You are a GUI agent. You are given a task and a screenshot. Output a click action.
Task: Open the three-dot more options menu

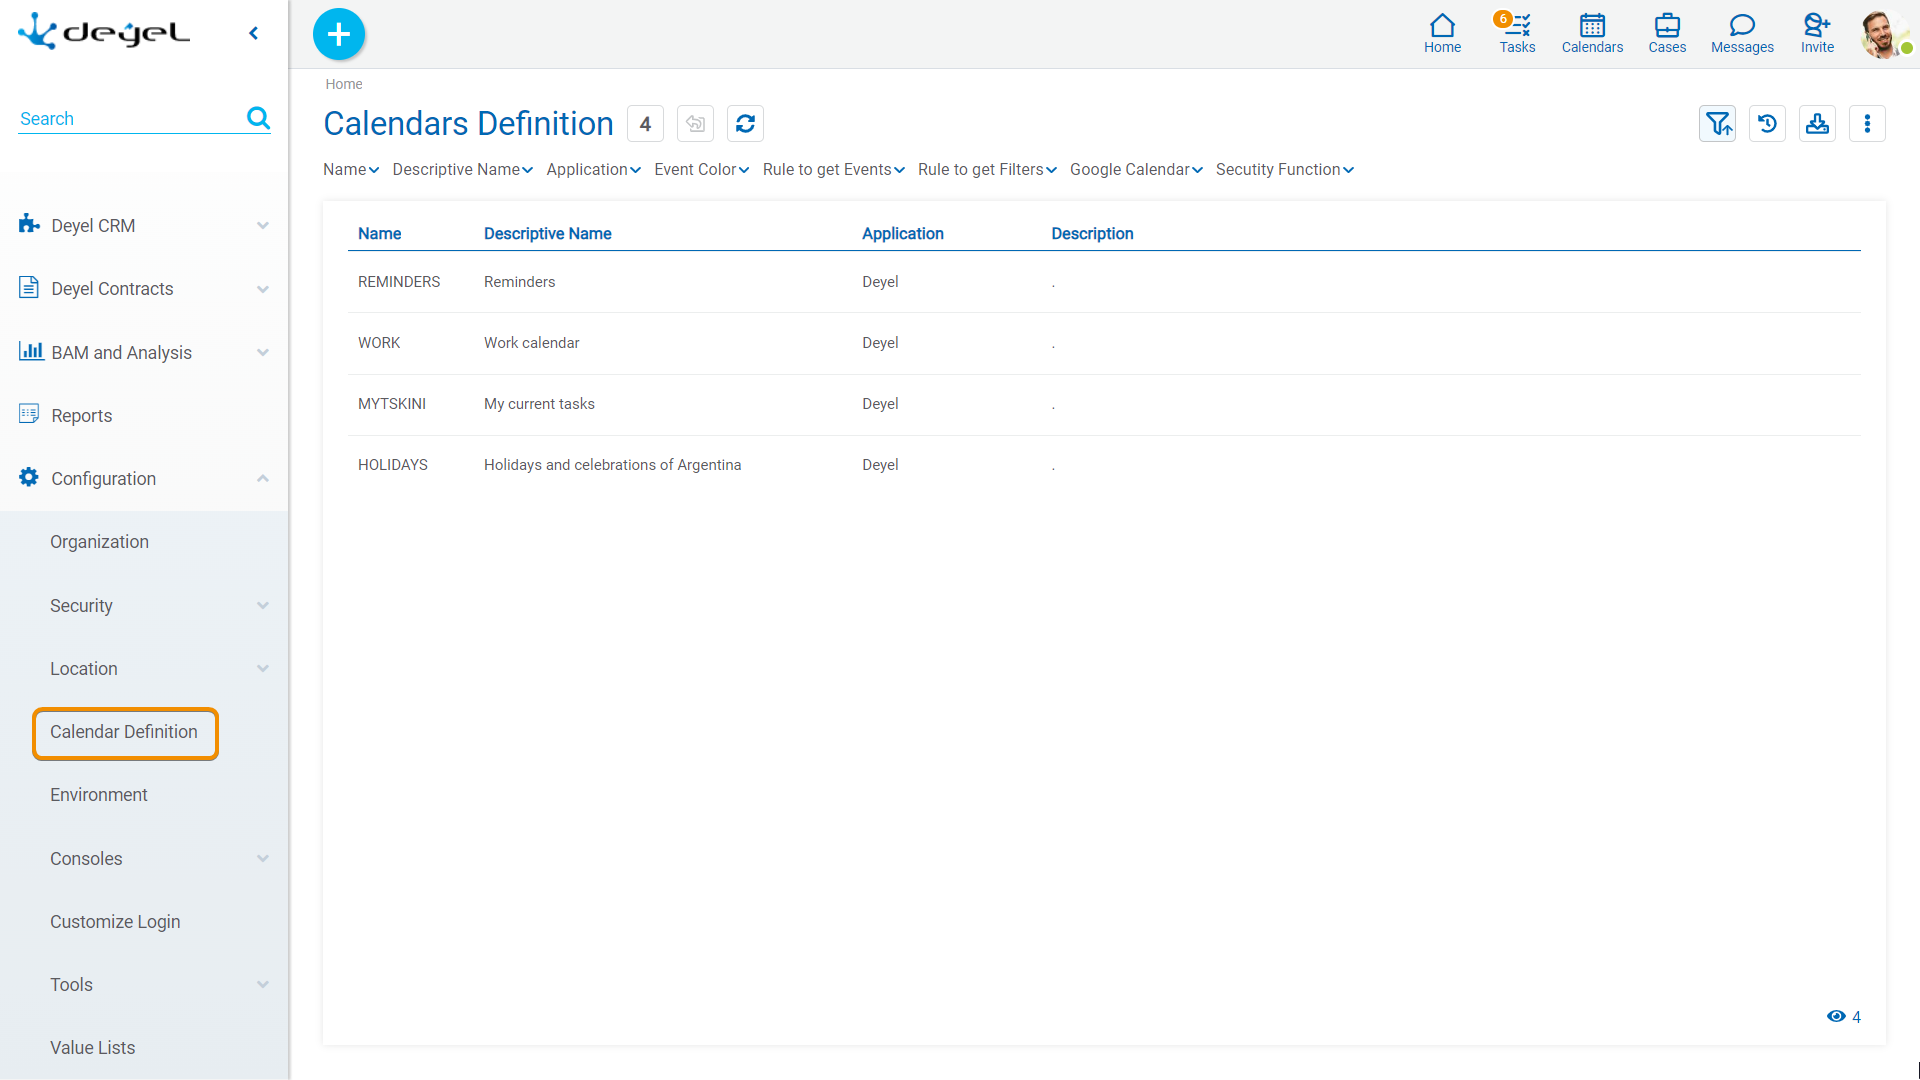coord(1867,124)
